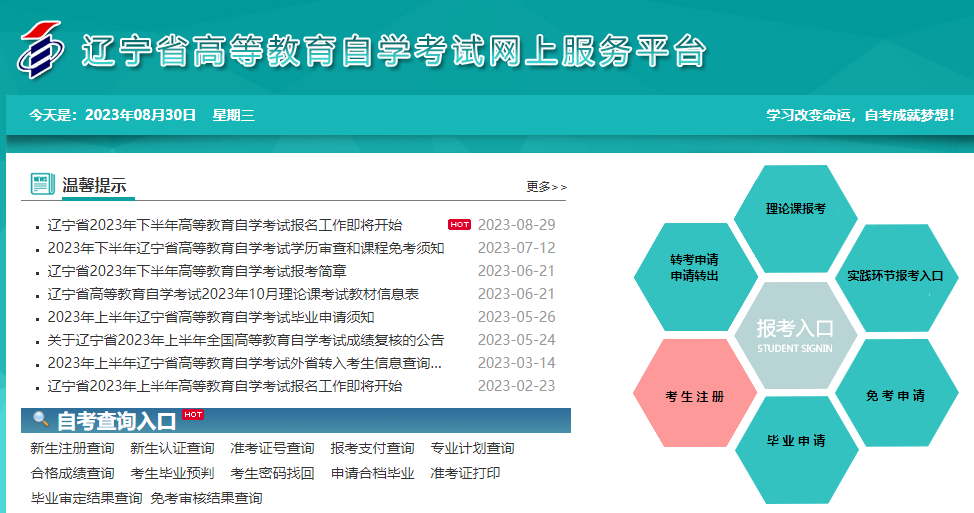The width and height of the screenshot is (974, 513).
Task: Click the magnifier icon beside 自考查询入口
Action: pyautogui.click(x=41, y=420)
